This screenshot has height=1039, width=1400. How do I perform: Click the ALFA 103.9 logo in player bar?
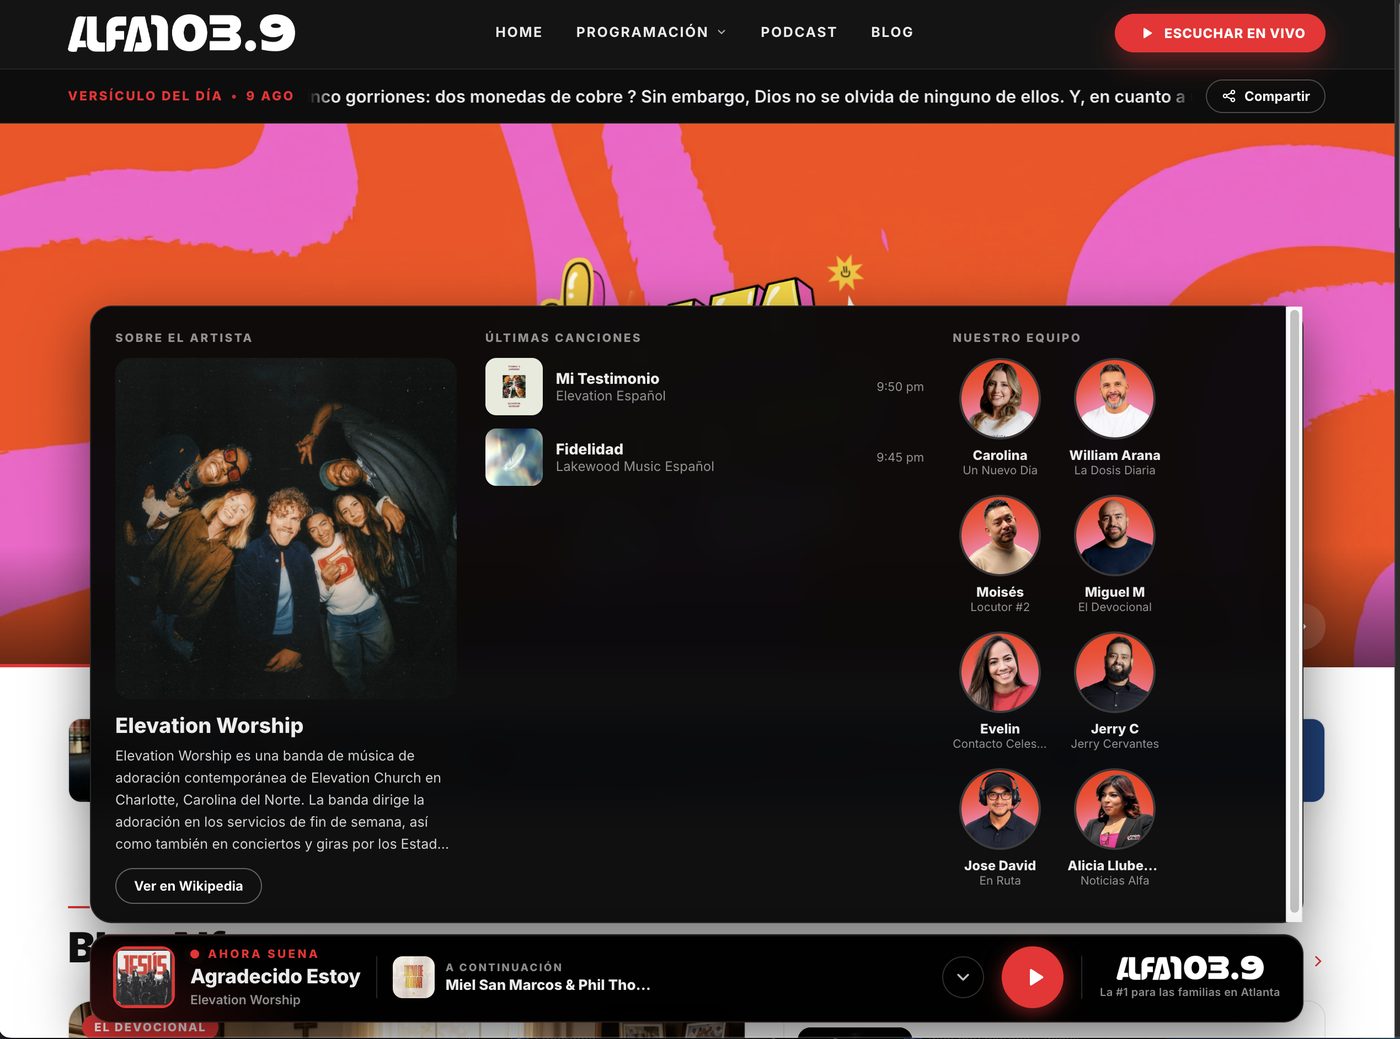1190,968
